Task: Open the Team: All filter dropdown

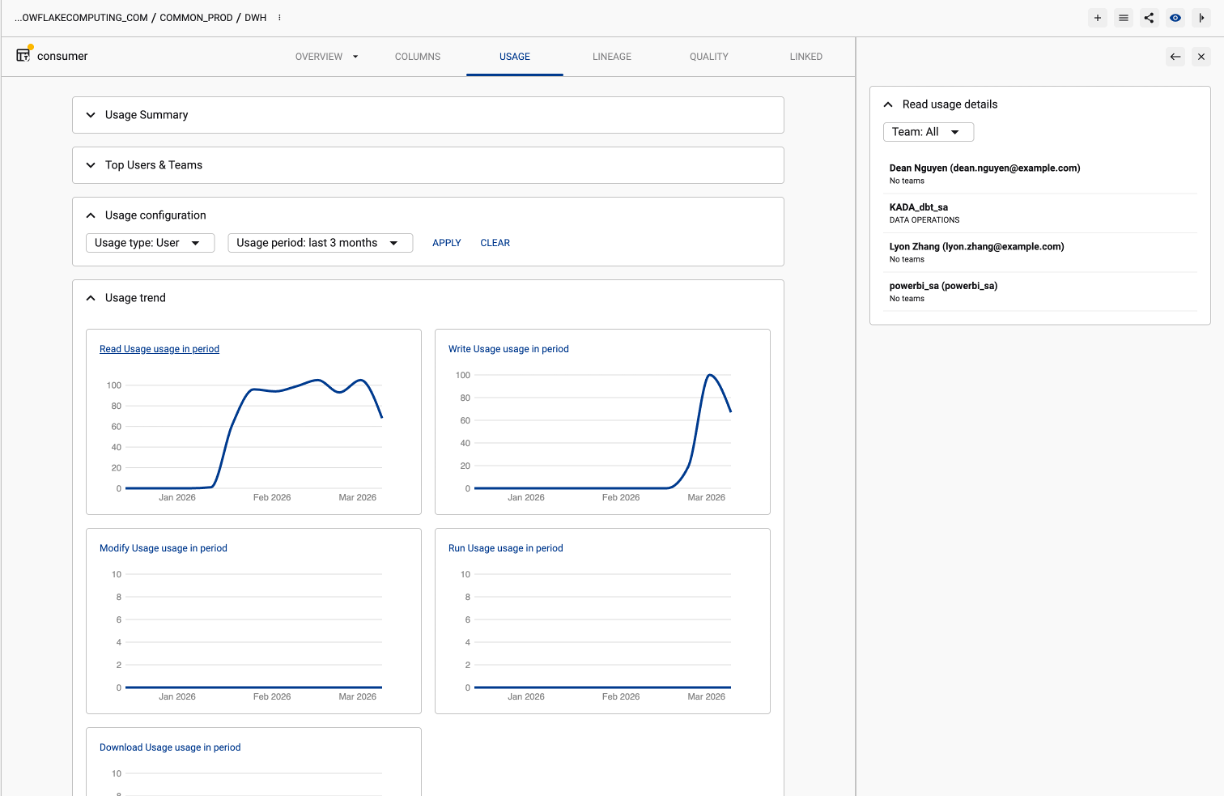Action: [x=927, y=132]
